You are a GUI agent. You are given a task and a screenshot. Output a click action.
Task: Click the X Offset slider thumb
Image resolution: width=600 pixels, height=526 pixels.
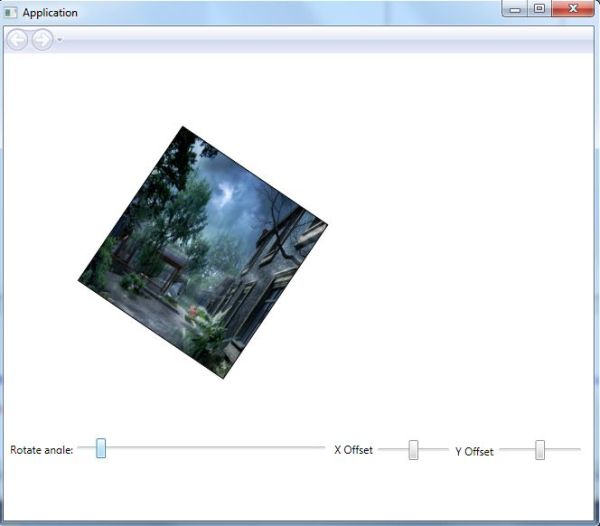click(x=413, y=449)
